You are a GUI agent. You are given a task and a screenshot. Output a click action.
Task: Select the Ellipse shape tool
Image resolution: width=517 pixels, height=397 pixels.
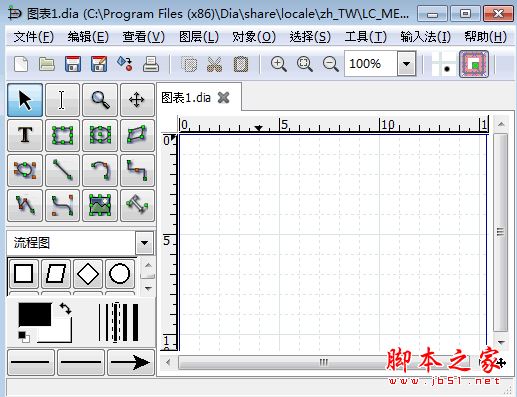click(x=100, y=135)
